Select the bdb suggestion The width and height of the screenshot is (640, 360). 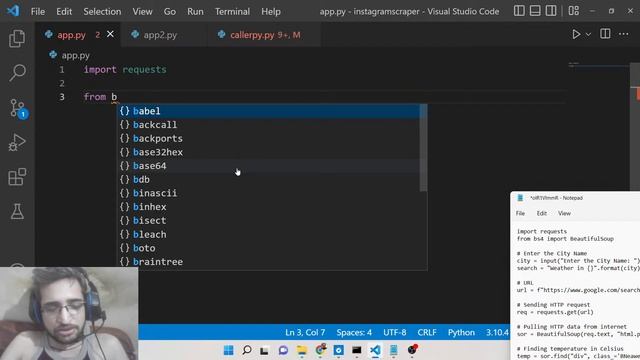269,180
